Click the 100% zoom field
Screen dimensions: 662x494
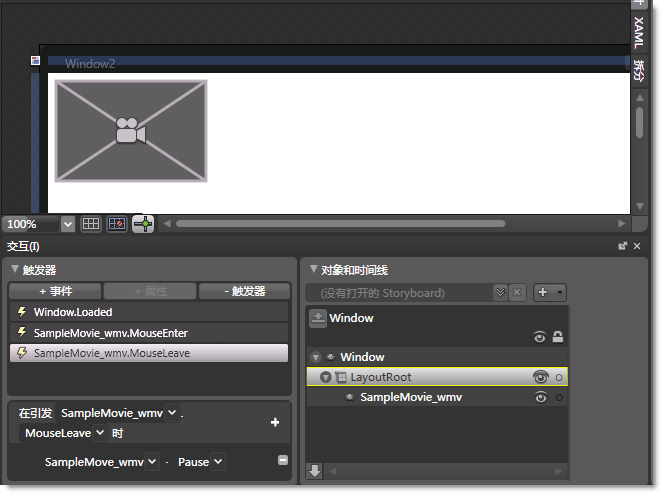pyautogui.click(x=31, y=224)
